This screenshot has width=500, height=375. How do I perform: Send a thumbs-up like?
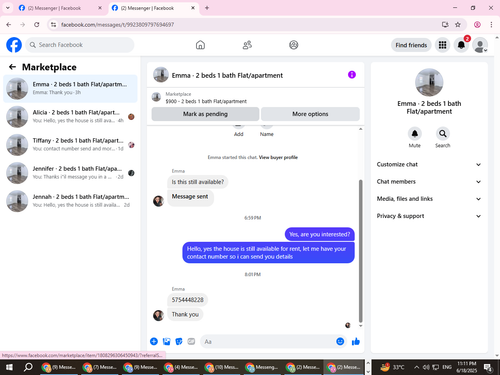[x=356, y=341]
